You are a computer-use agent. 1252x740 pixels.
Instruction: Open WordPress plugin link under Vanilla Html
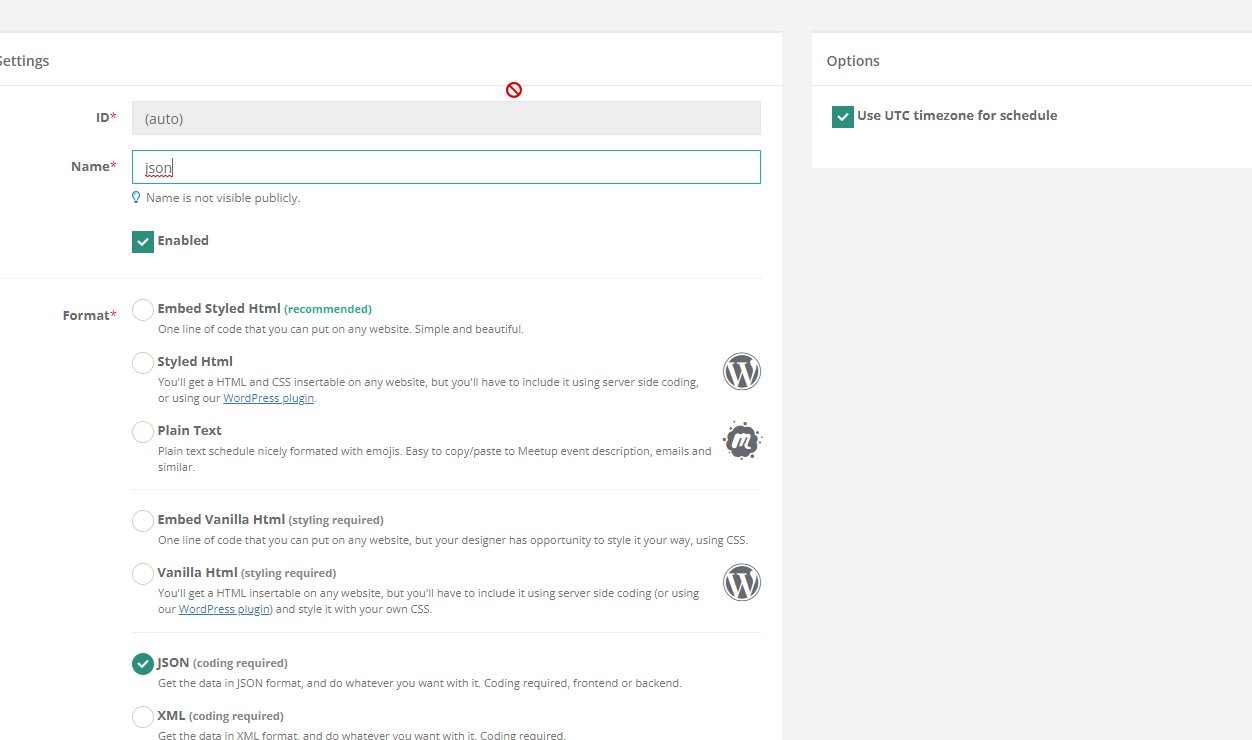coord(225,609)
